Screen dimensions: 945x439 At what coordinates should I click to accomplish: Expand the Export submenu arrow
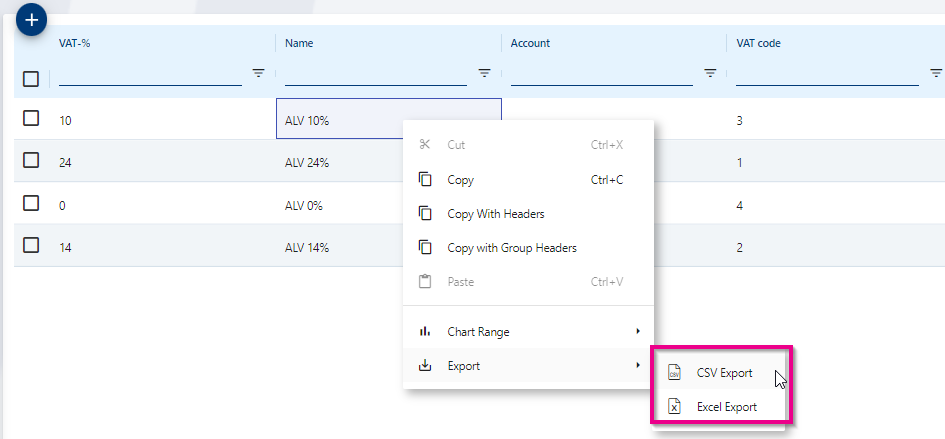pos(637,366)
